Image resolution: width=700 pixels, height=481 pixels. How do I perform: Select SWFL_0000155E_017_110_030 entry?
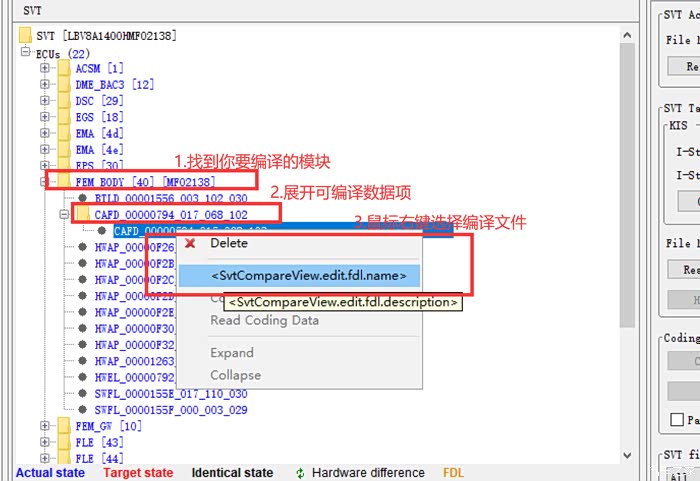[x=171, y=393]
